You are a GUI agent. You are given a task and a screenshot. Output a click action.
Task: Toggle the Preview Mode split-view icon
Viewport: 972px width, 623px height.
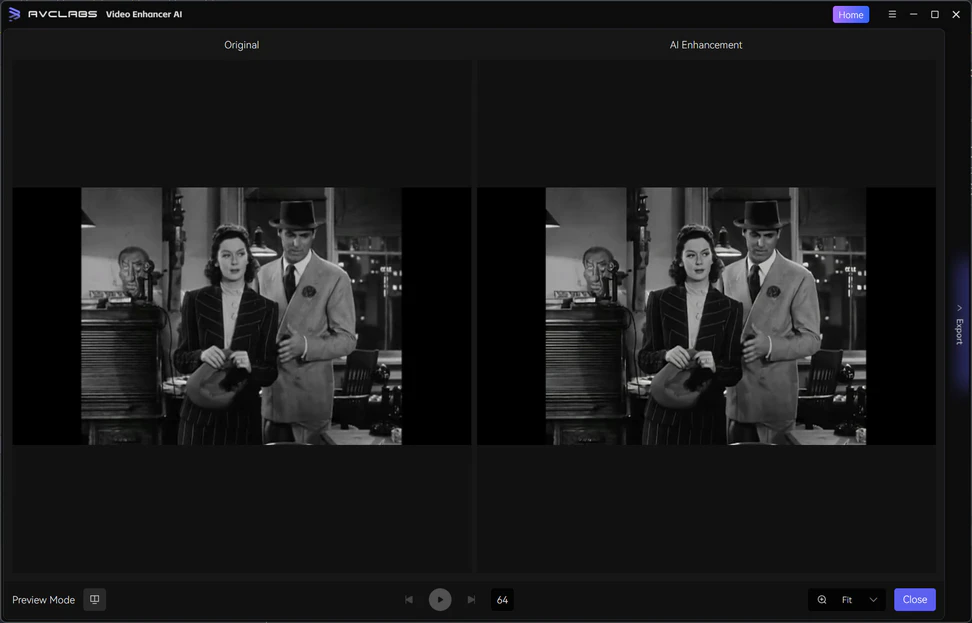[94, 599]
